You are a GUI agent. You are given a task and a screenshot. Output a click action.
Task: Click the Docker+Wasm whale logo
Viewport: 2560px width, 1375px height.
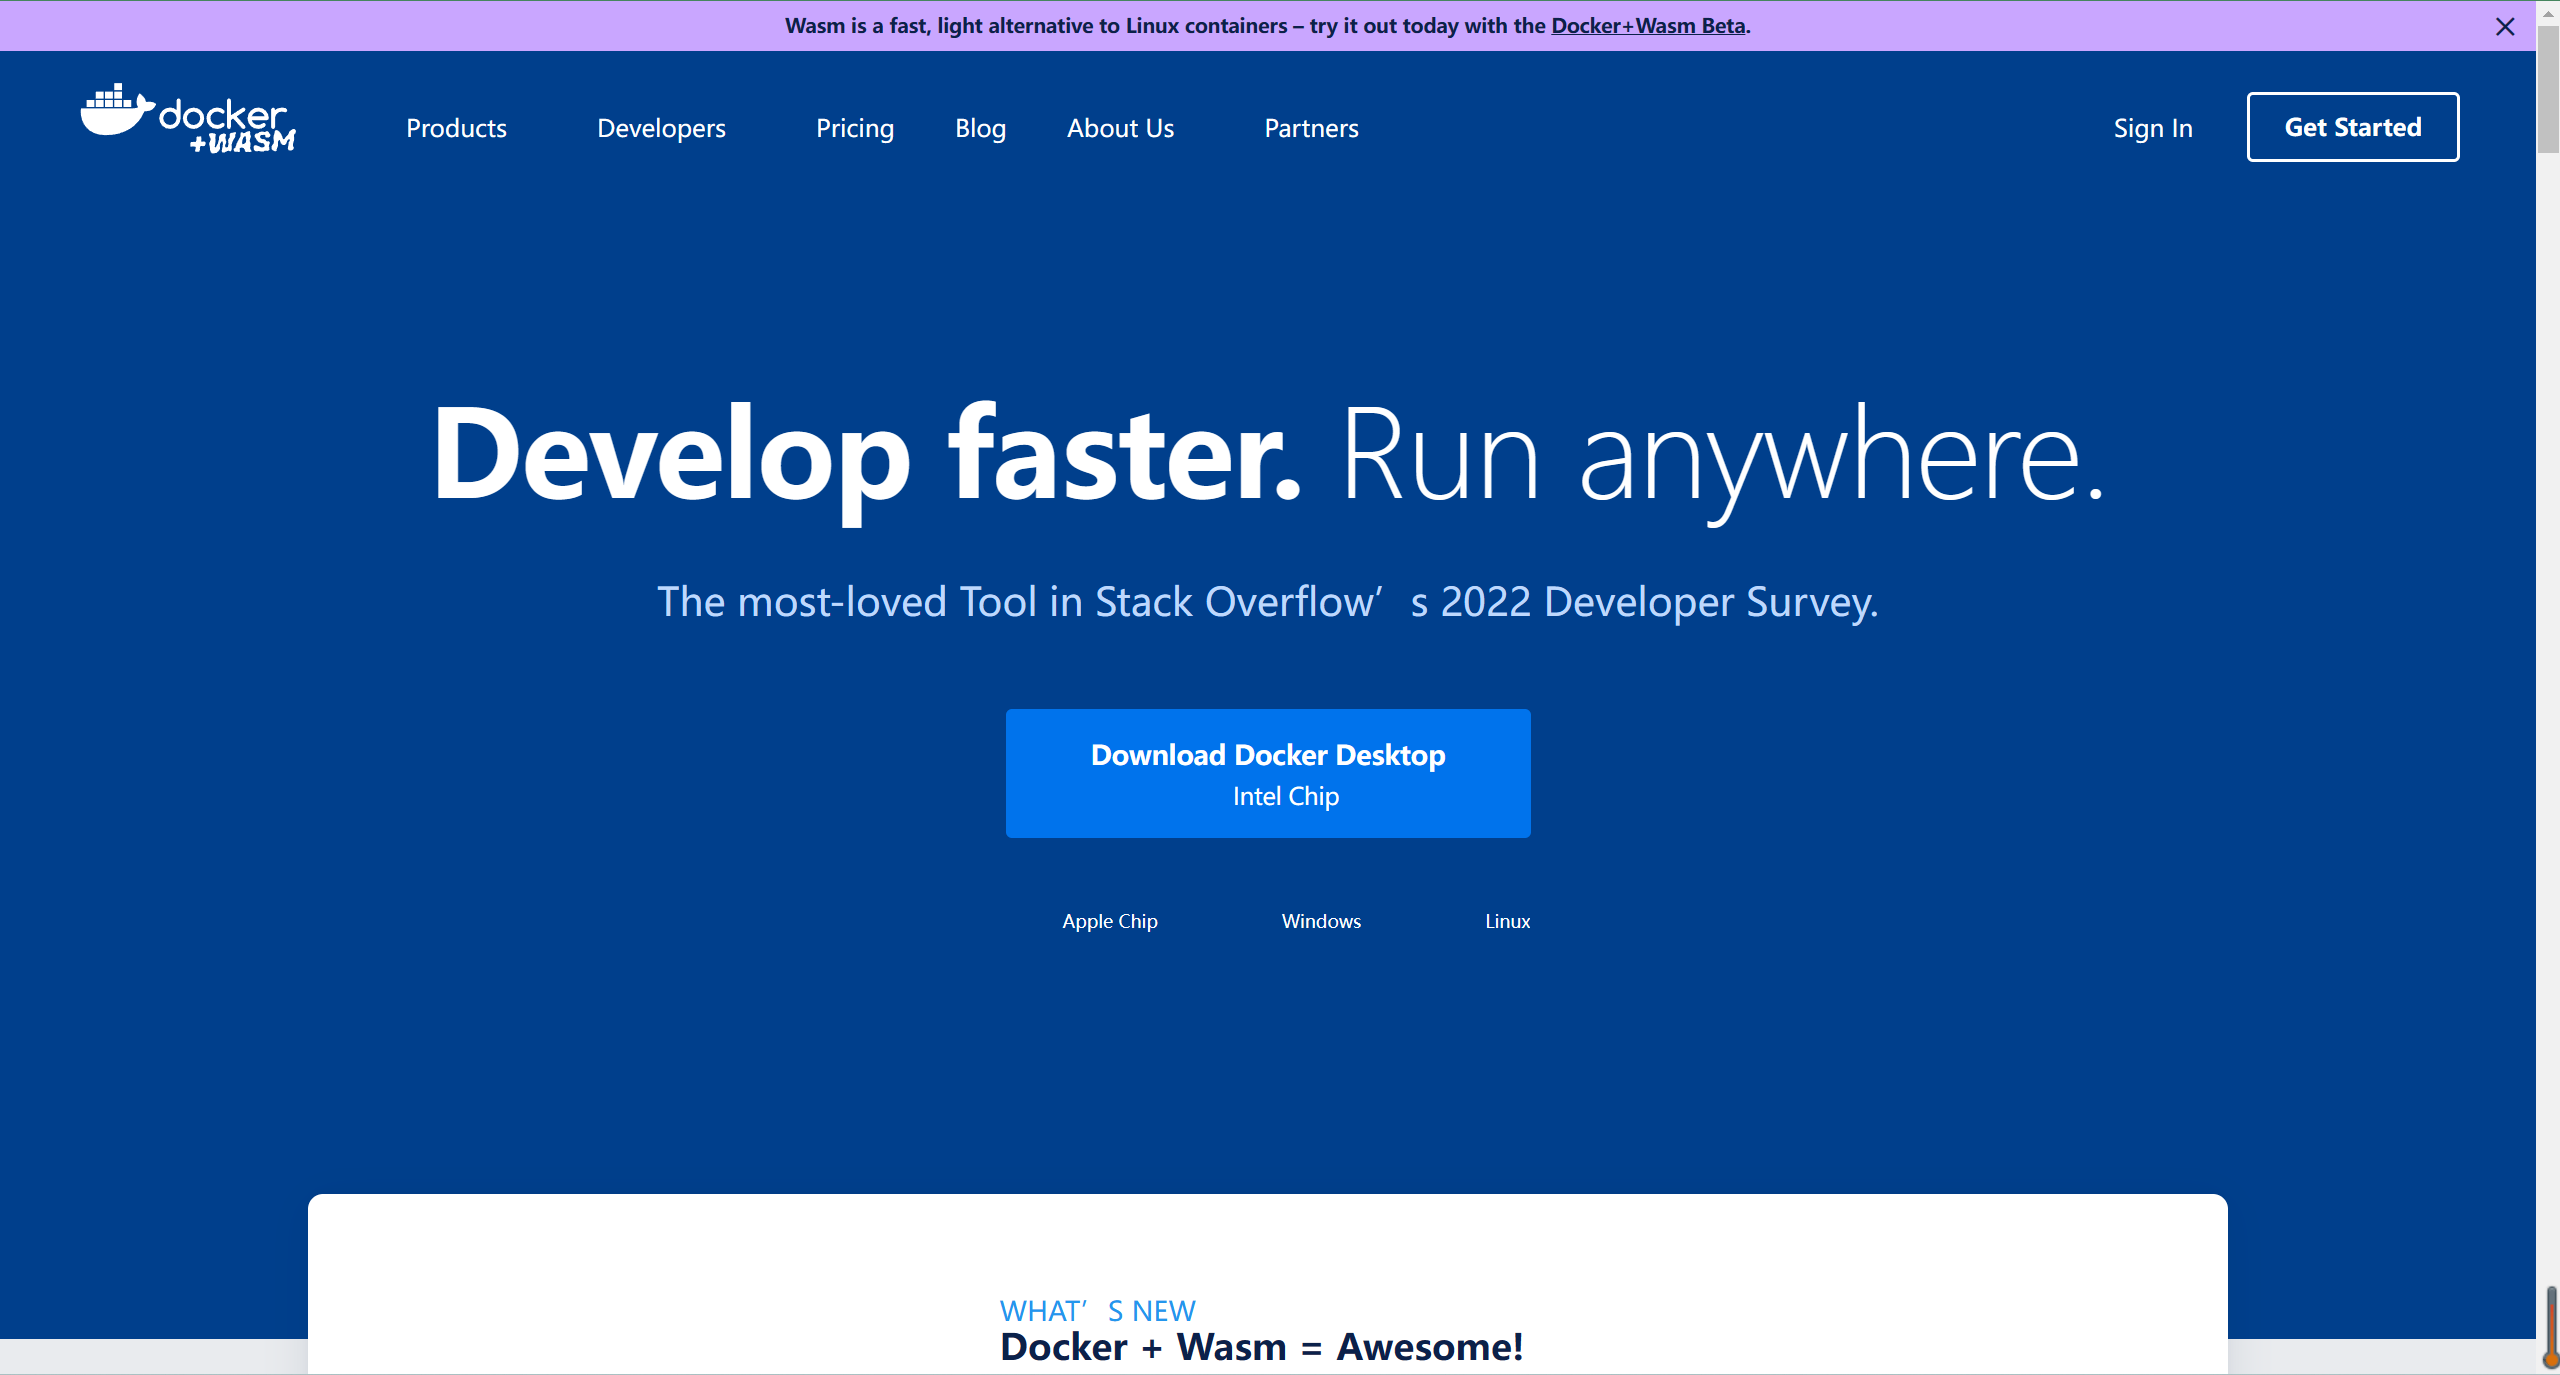point(188,119)
